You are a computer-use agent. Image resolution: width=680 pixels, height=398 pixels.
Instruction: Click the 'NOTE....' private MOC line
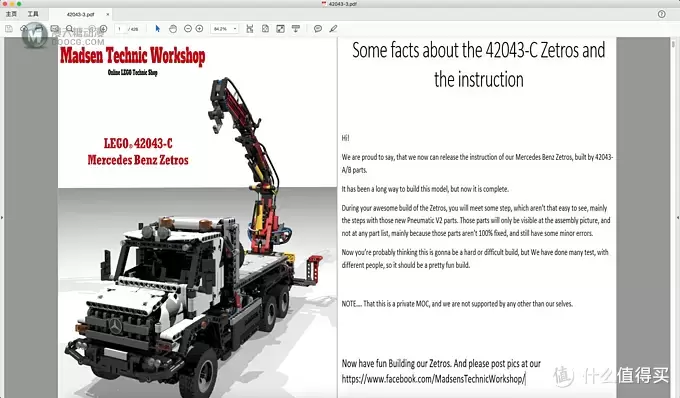click(x=457, y=304)
